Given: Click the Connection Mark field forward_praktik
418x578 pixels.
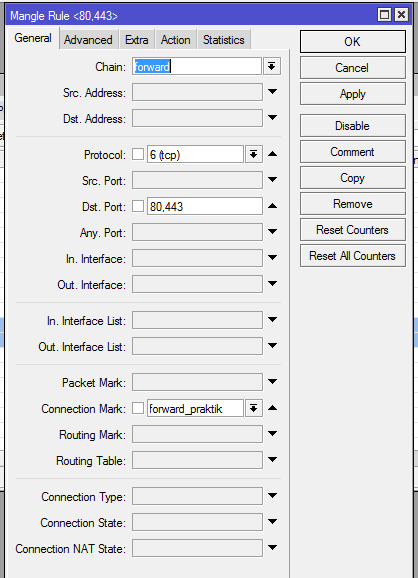Looking at the screenshot, I should coord(195,408).
